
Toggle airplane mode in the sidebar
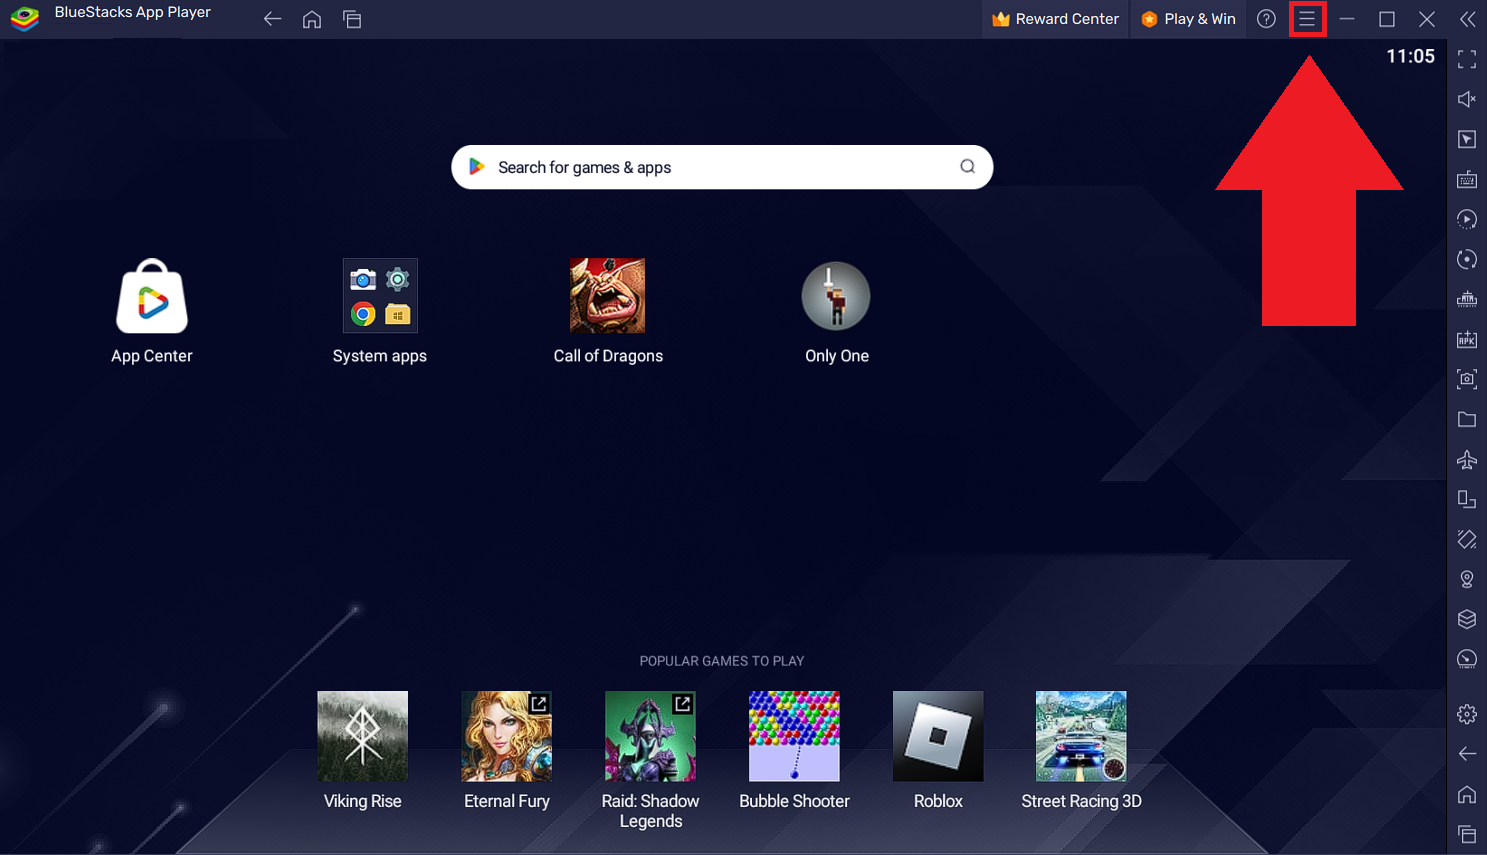(1467, 459)
